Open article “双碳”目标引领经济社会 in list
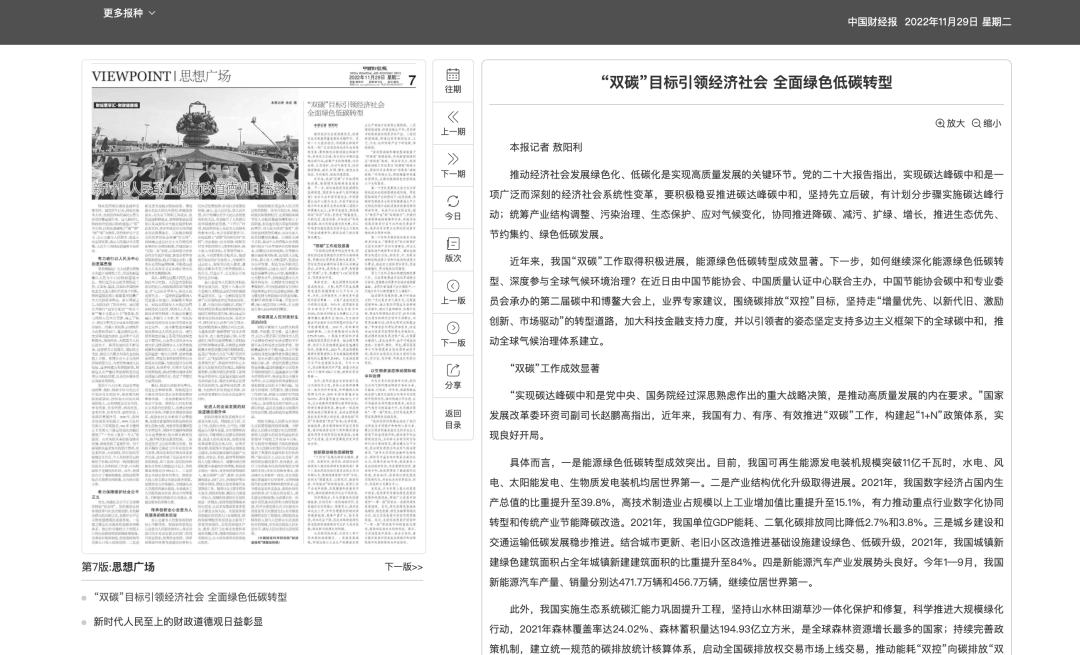 pos(190,597)
